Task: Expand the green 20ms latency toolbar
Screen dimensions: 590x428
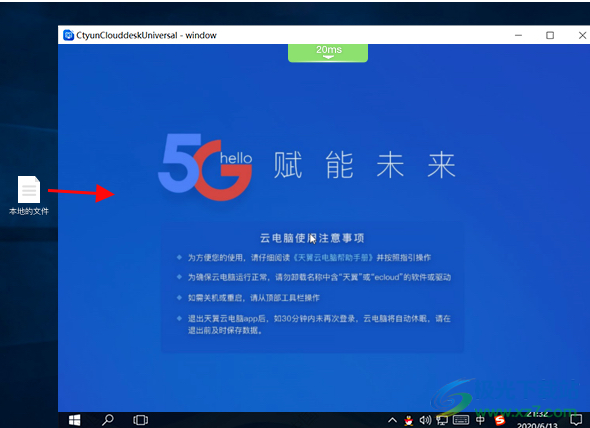Action: (328, 53)
